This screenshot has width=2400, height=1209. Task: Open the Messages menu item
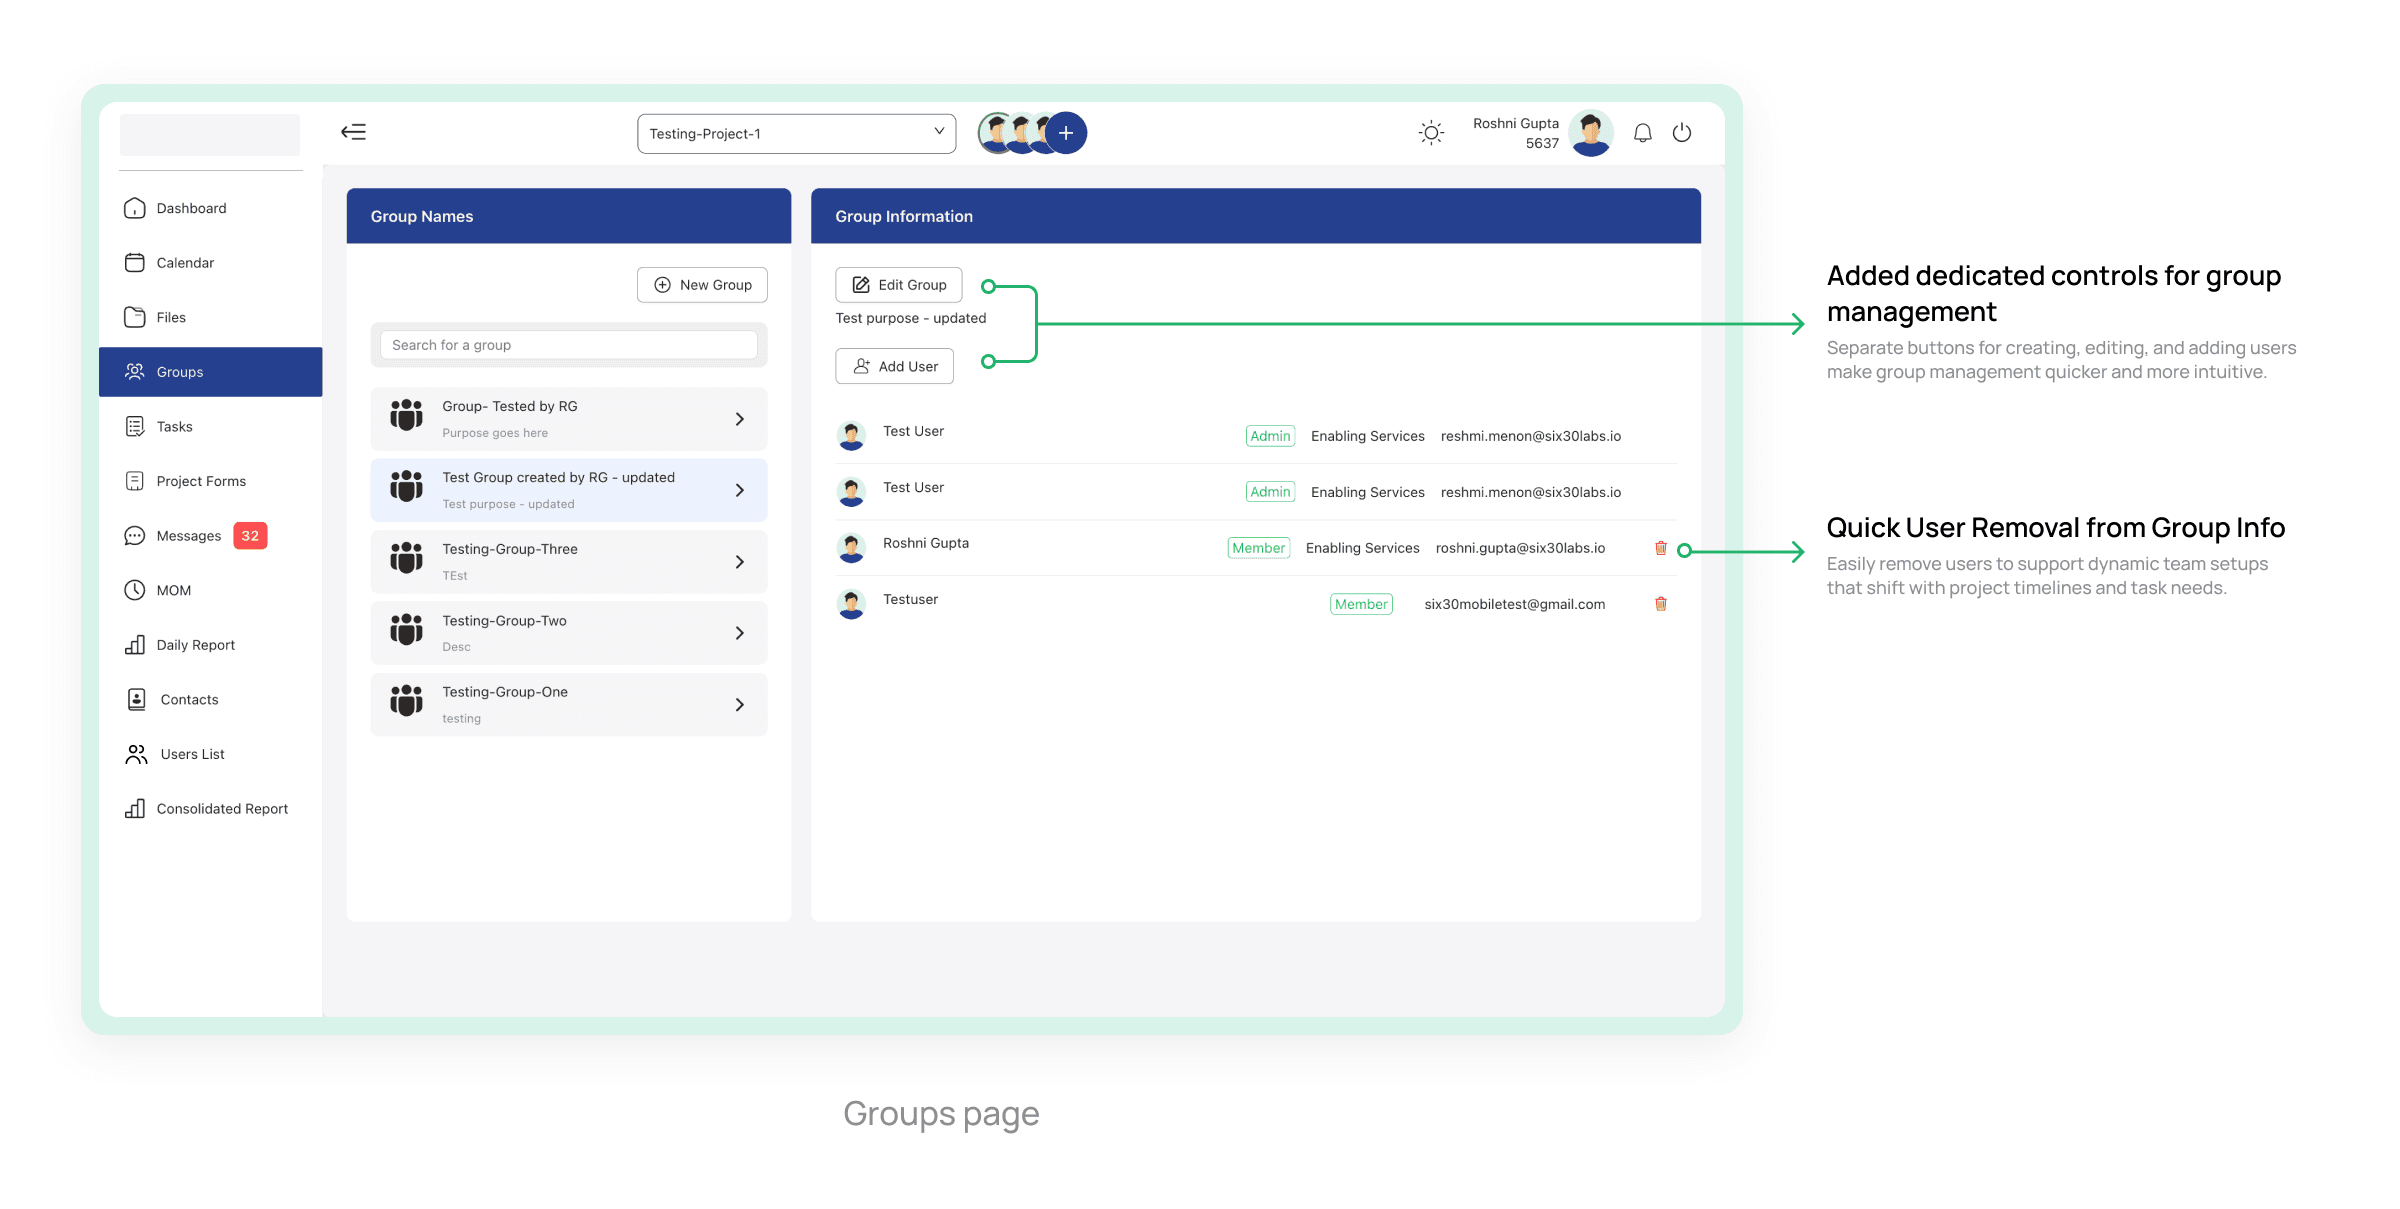[x=189, y=536]
